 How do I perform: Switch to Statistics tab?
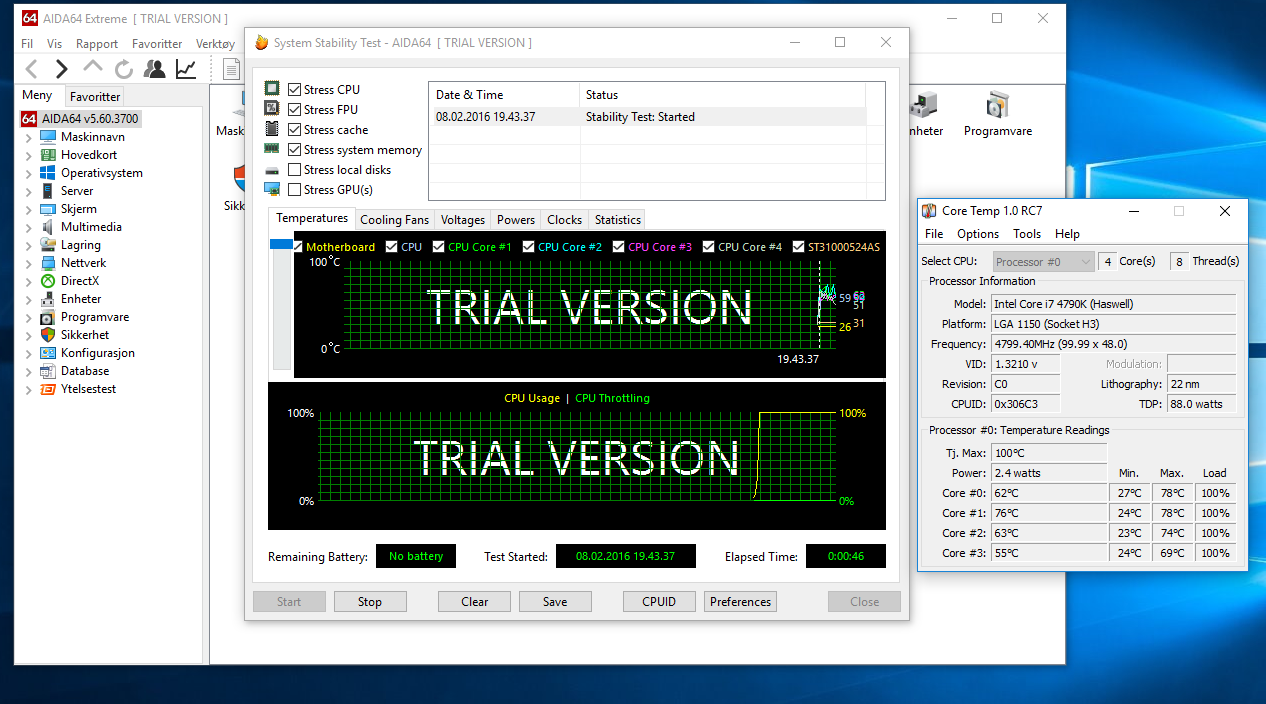click(617, 220)
